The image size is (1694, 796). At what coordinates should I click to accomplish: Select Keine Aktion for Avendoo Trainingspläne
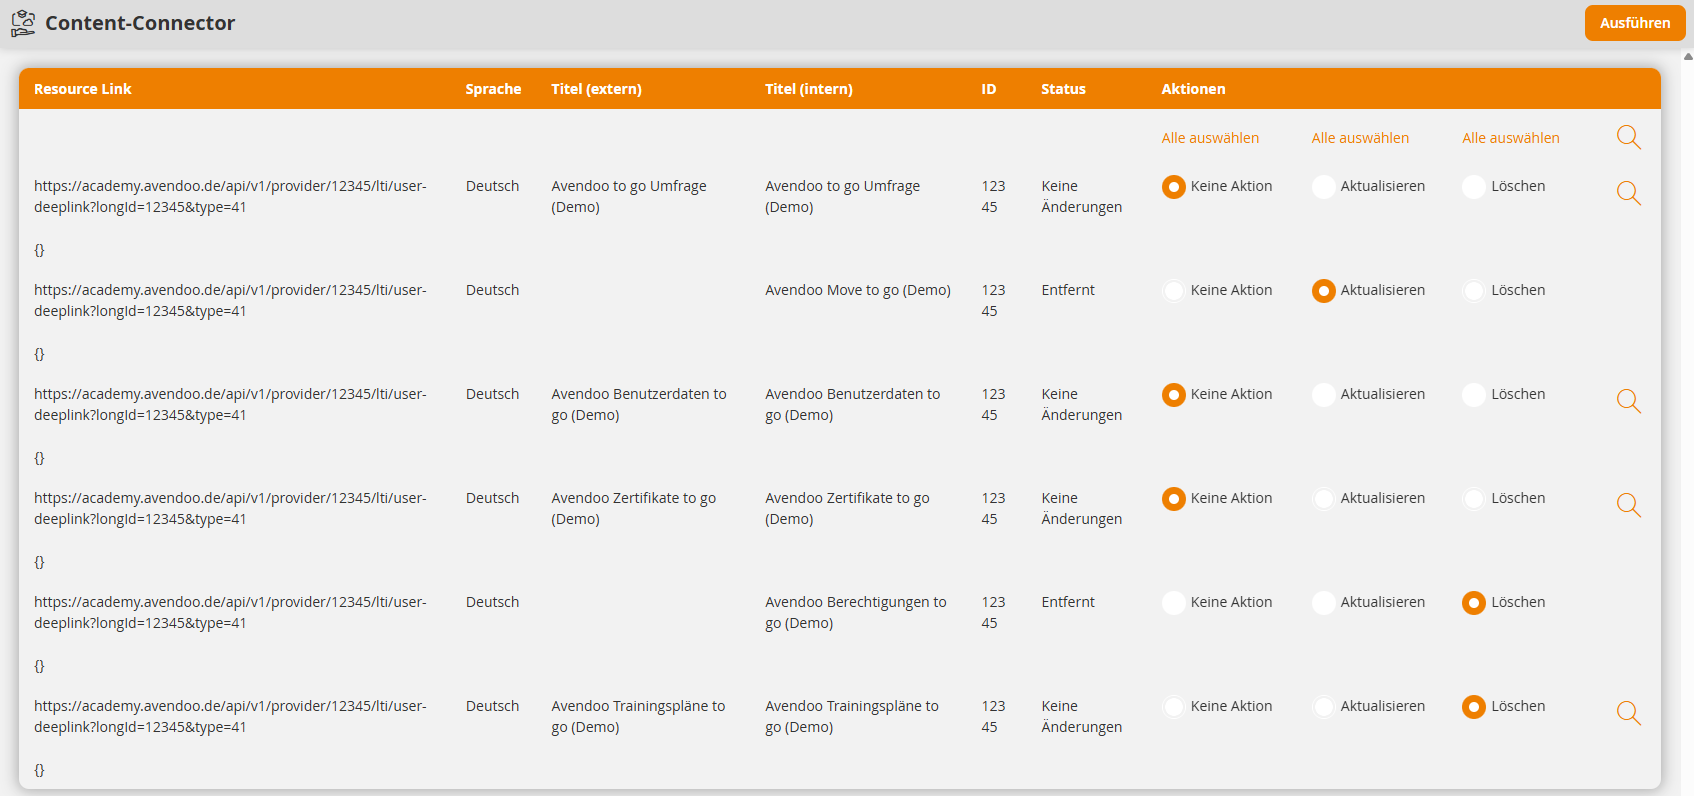pos(1173,706)
